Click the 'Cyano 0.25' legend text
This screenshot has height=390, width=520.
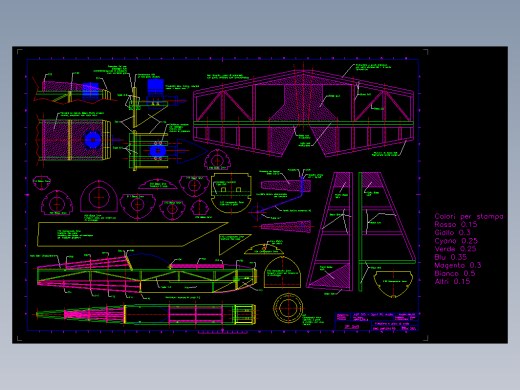click(456, 241)
